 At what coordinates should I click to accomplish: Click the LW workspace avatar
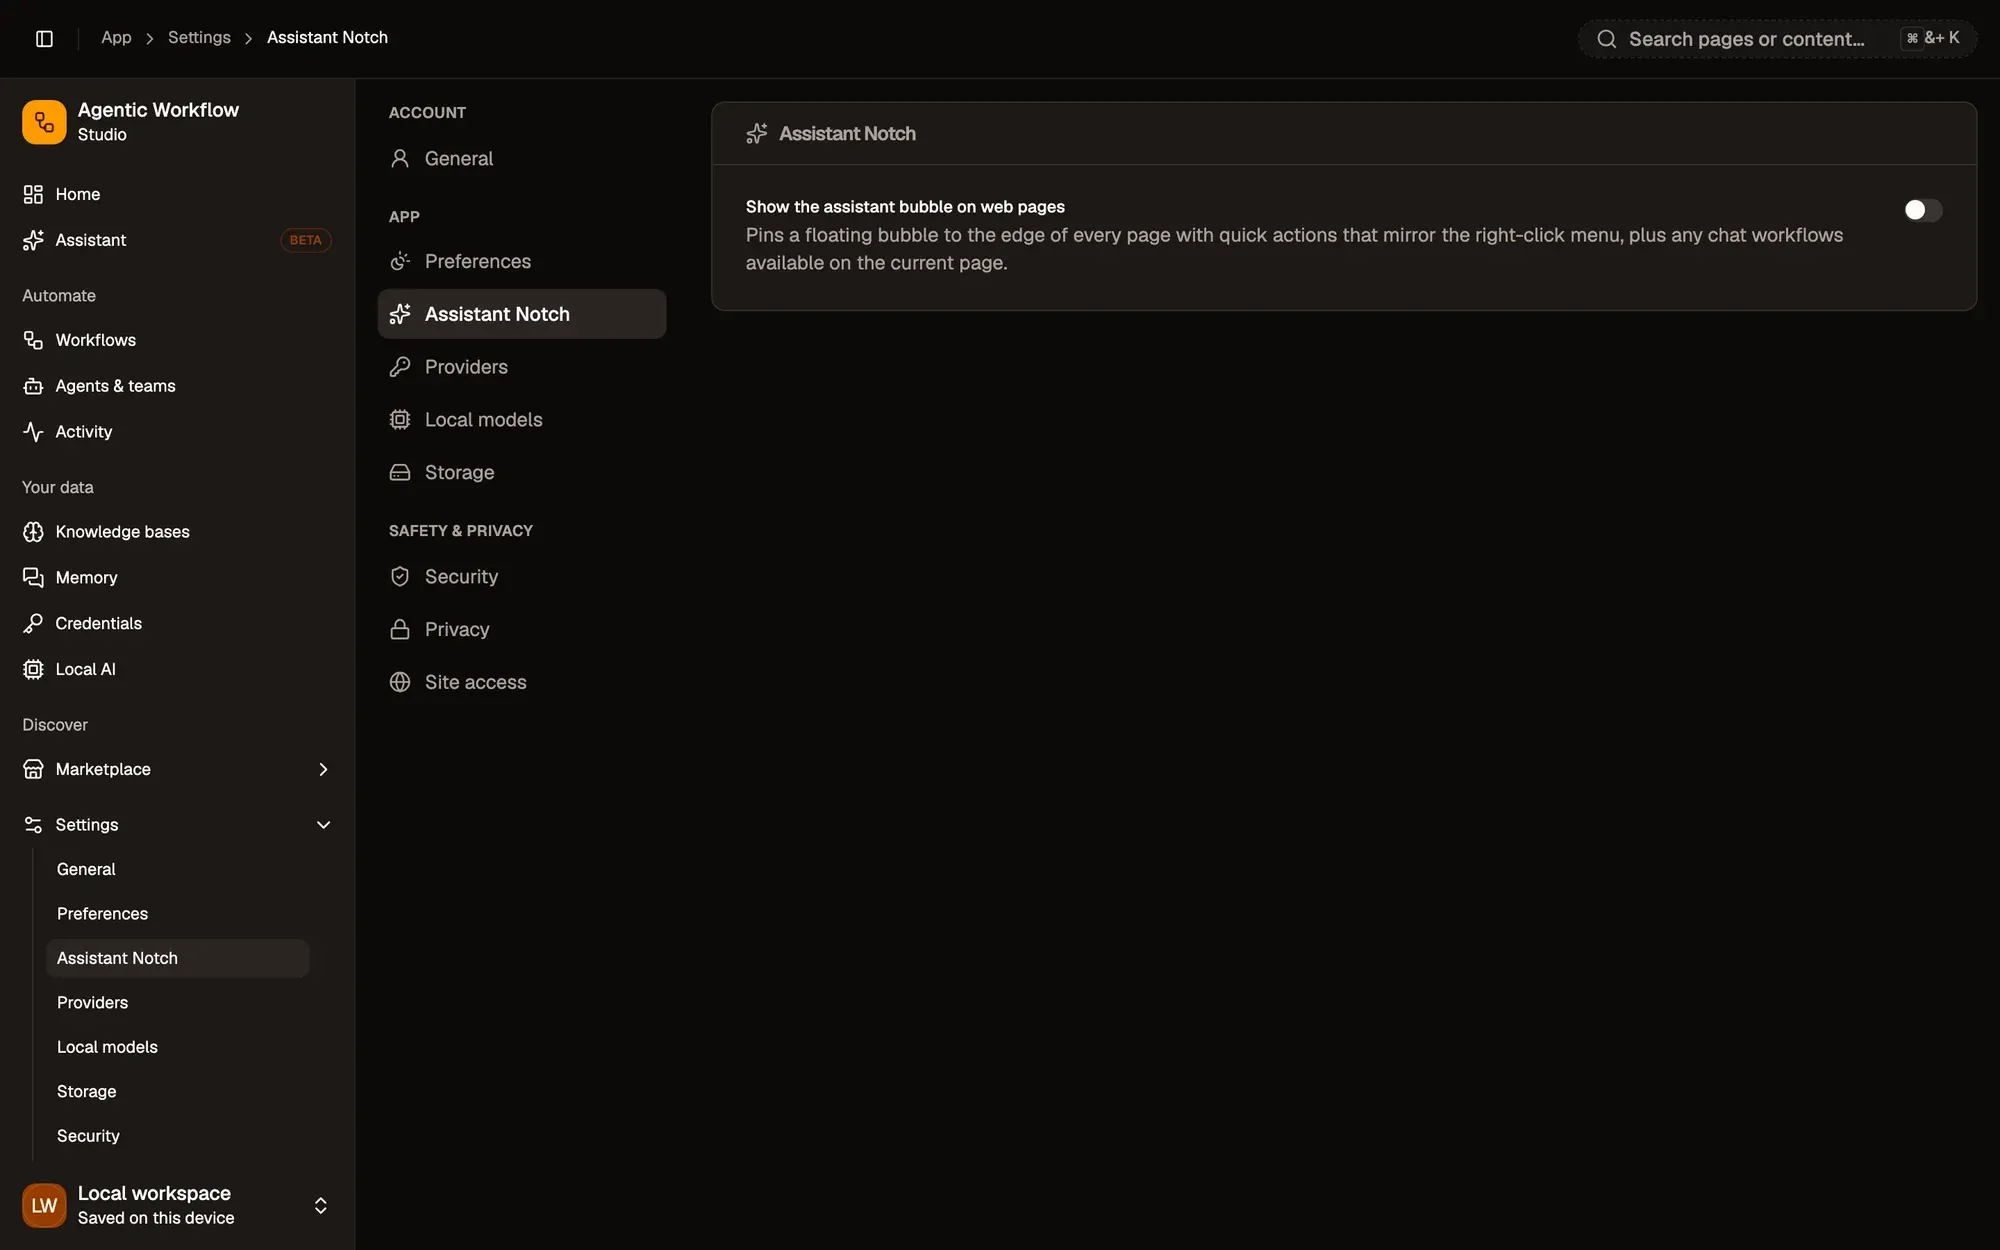pyautogui.click(x=44, y=1206)
